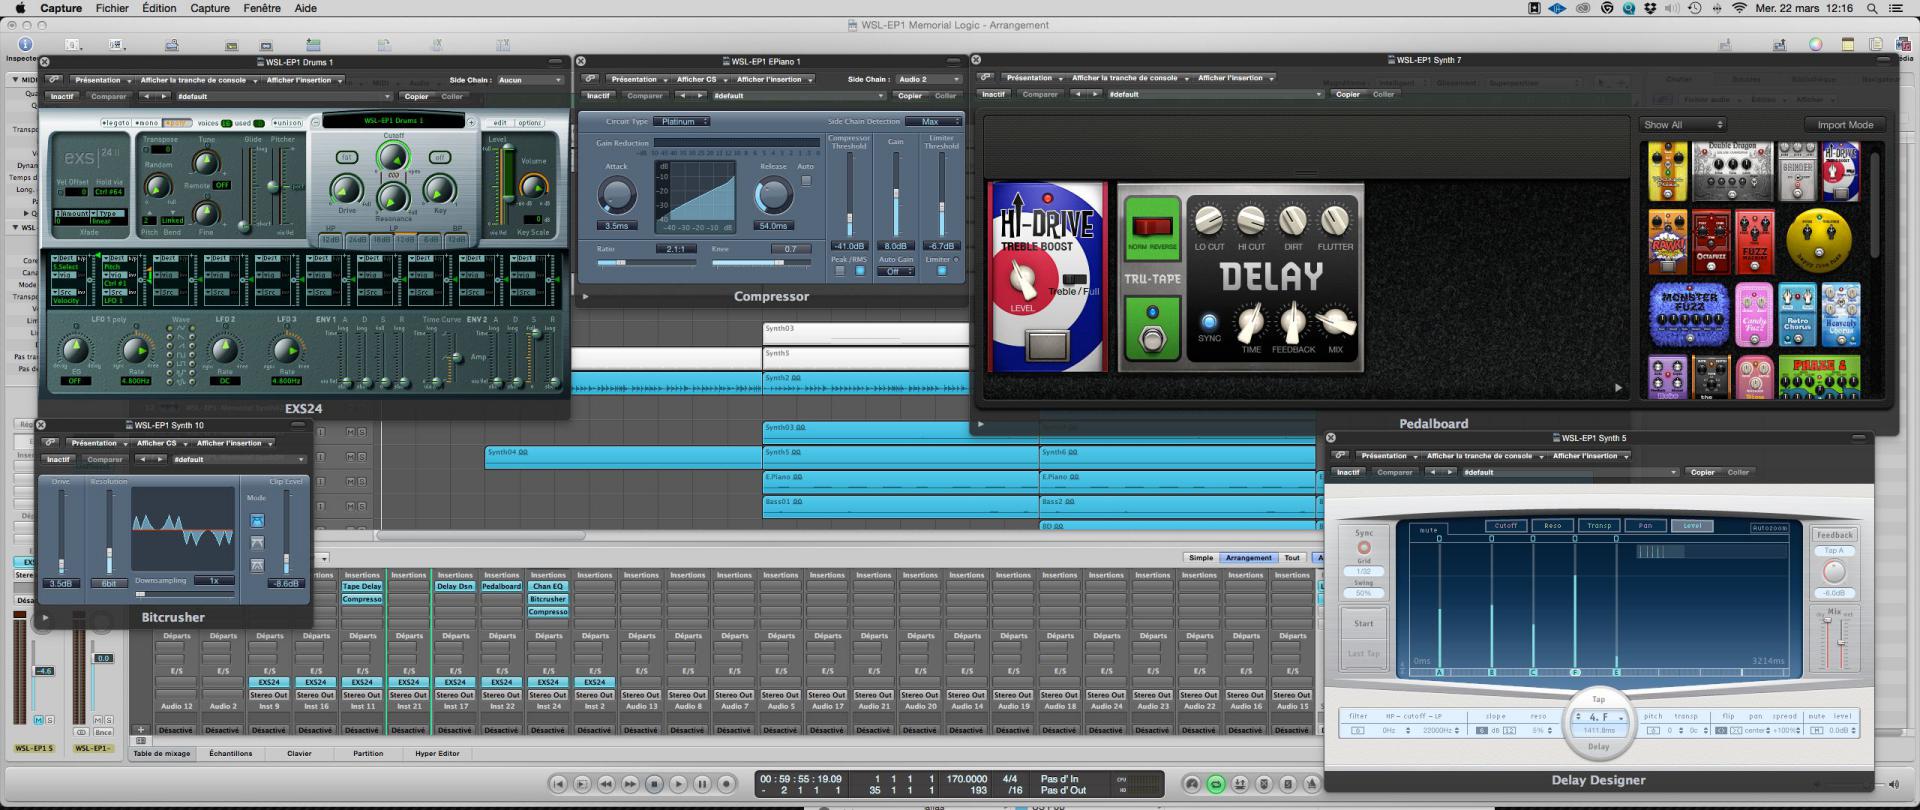Click the Delay Designer Feedback knob
1920x810 pixels.
pyautogui.click(x=1834, y=572)
